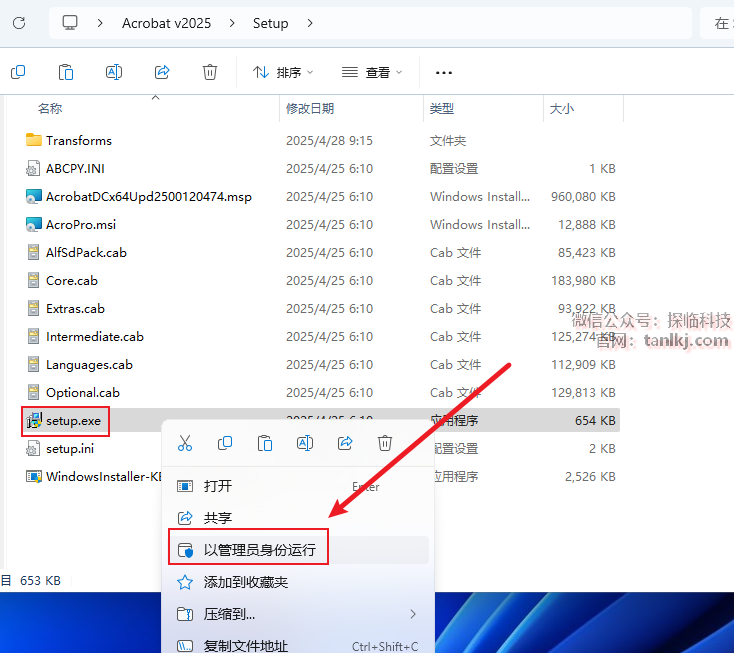Click the AcroPro.msi installer icon
The width and height of the screenshot is (734, 653).
pyautogui.click(x=34, y=224)
